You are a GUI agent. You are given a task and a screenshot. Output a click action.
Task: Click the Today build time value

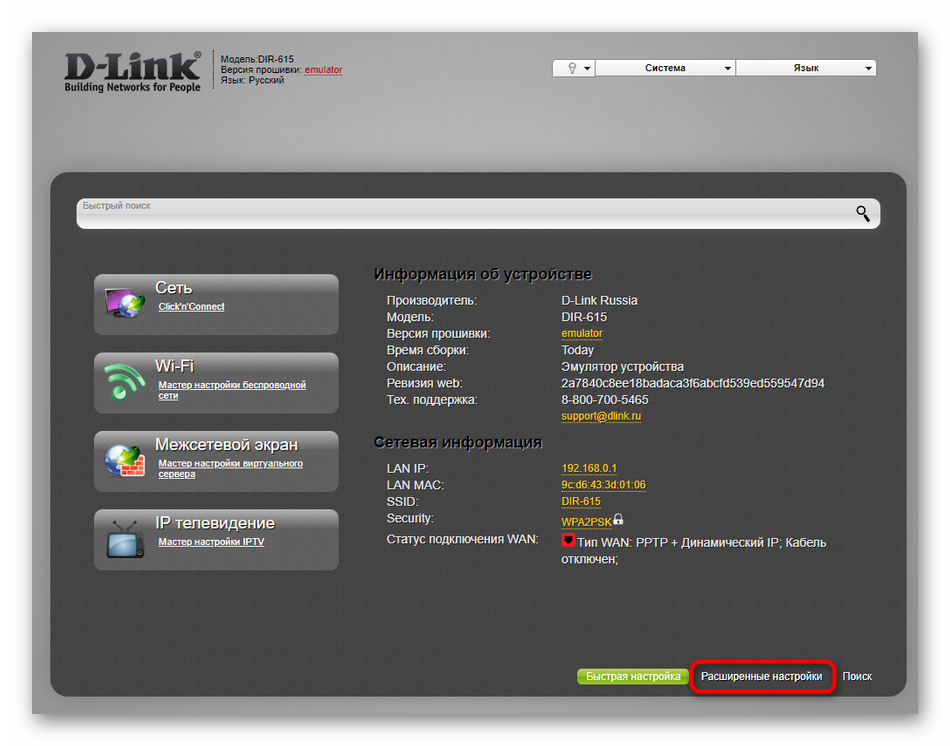(577, 350)
